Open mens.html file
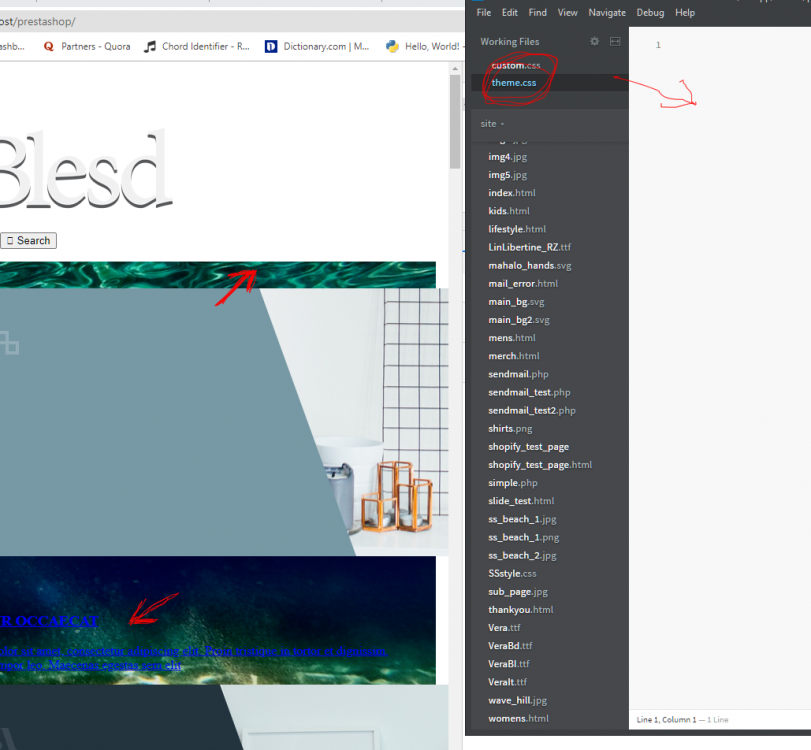Viewport: 811px width, 750px height. [512, 338]
